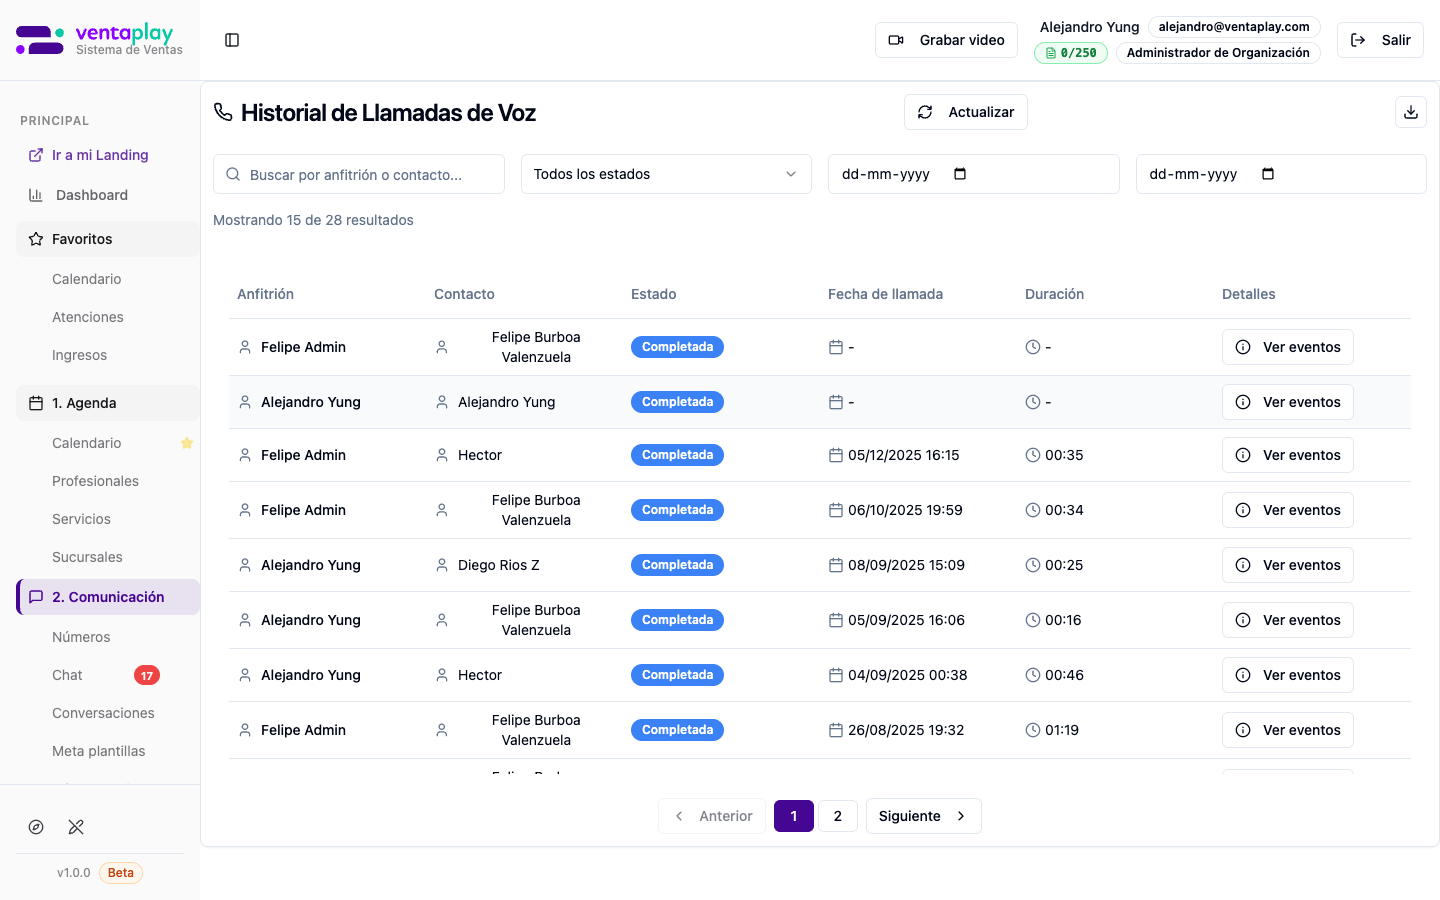Click the compass icon in sidebar footer
Image resolution: width=1440 pixels, height=900 pixels.
(36, 827)
